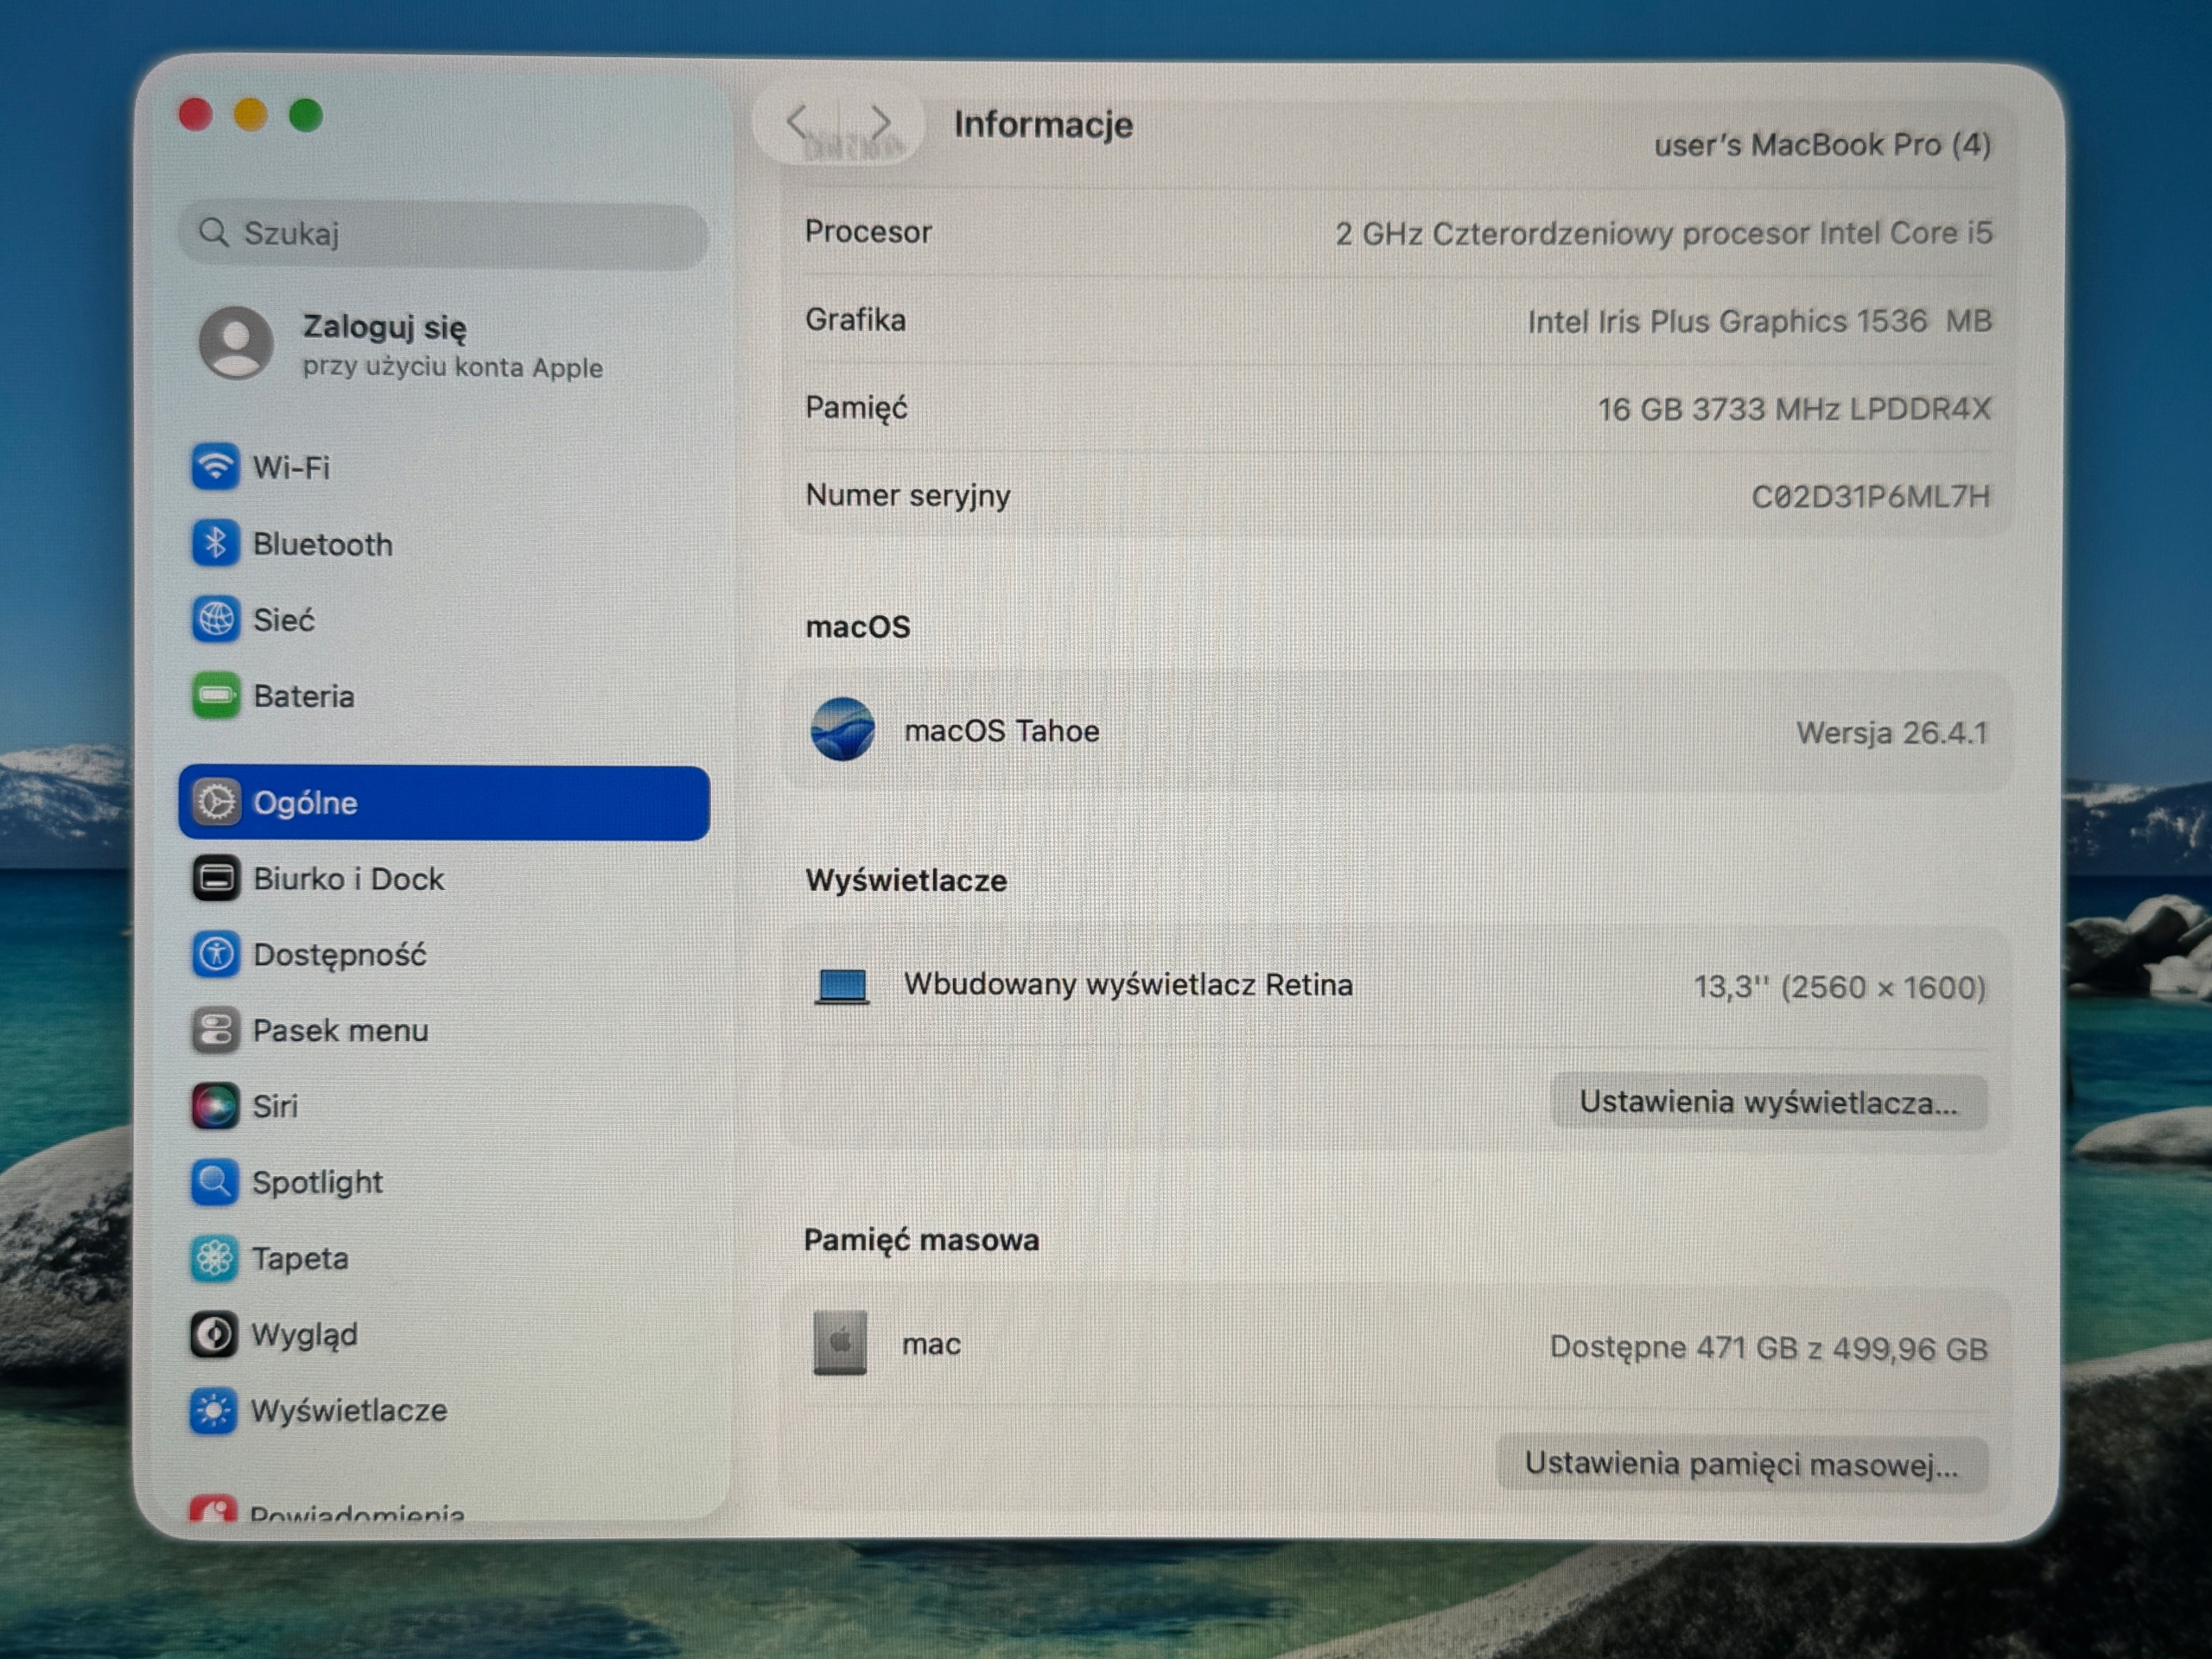Maximize window with green button
Viewport: 2212px width, 1659px height.
(306, 114)
